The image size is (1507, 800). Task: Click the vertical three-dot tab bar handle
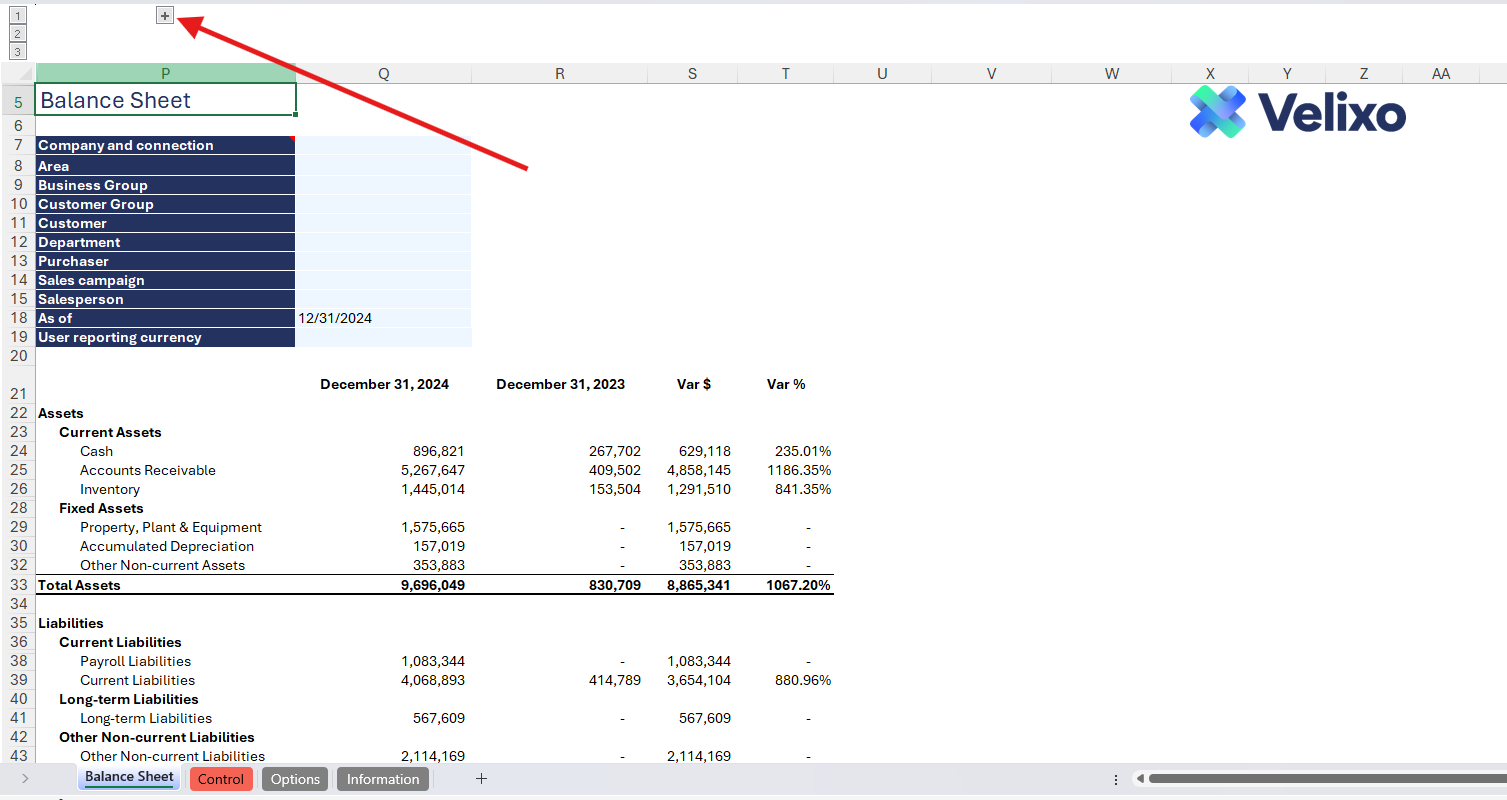[1116, 779]
